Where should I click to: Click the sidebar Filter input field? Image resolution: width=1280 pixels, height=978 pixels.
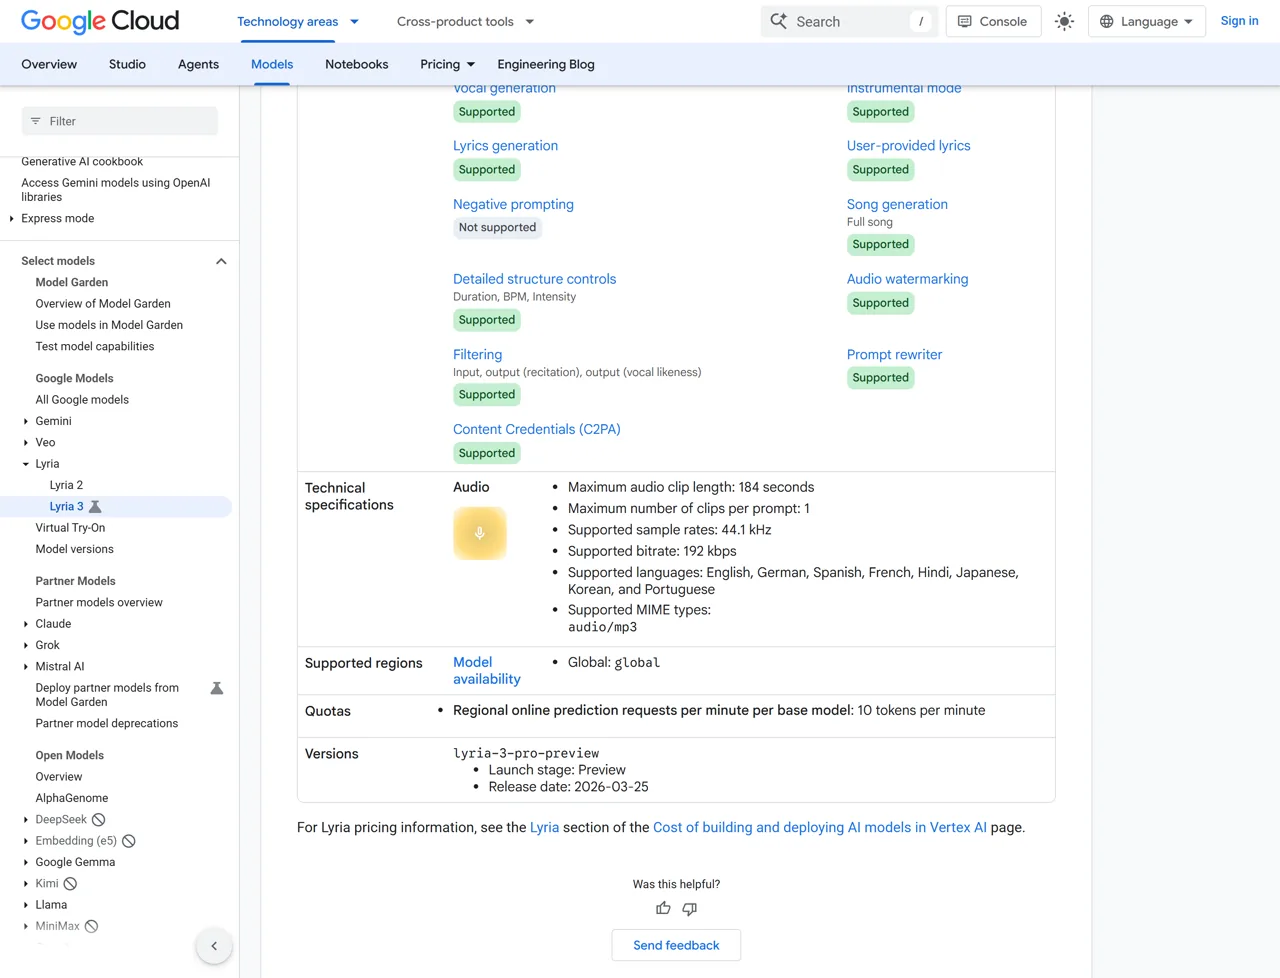point(120,121)
